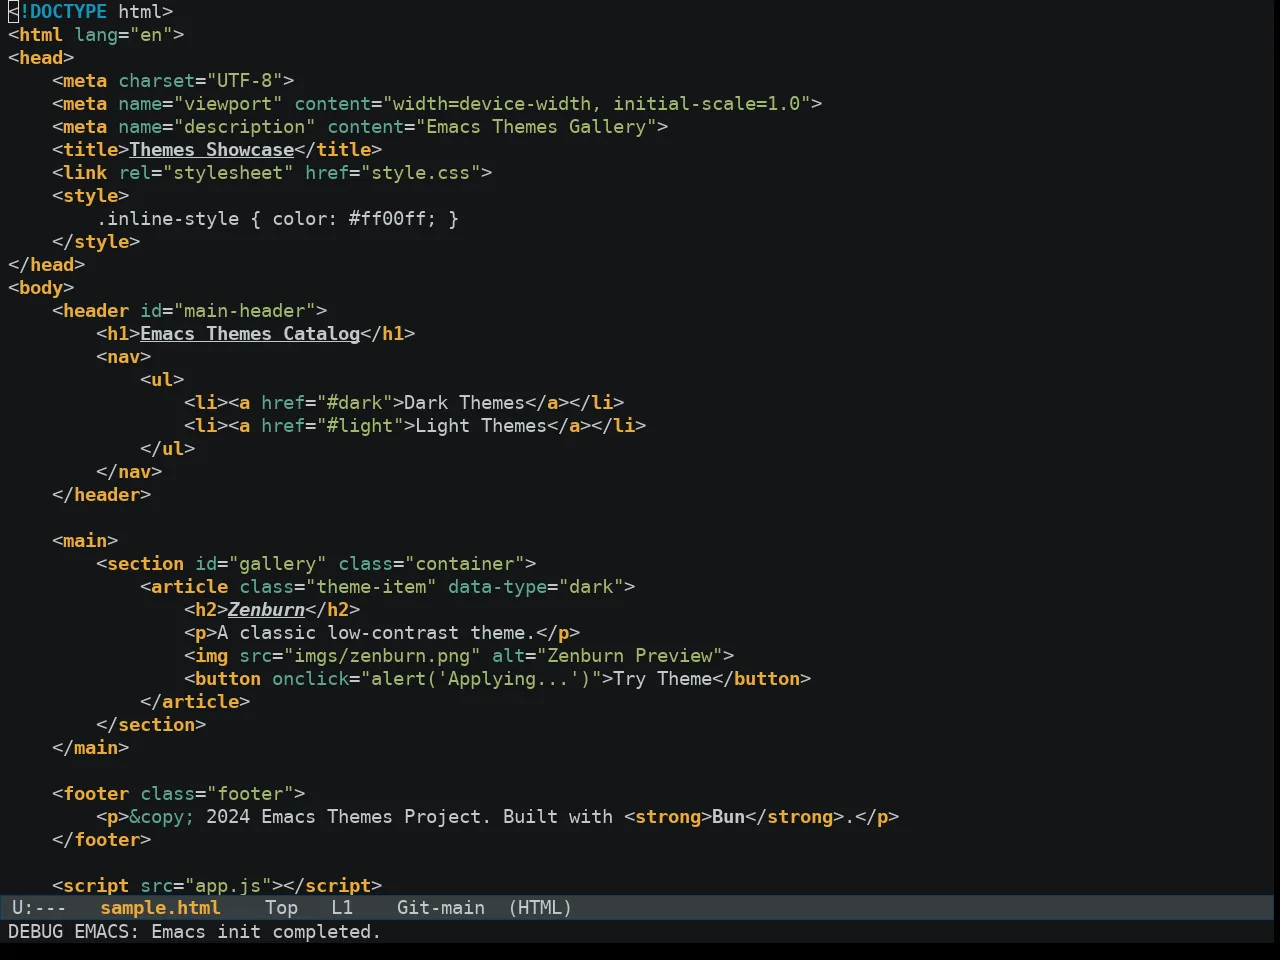Click the opening <nav> tag
The image size is (1280, 960).
124,357
